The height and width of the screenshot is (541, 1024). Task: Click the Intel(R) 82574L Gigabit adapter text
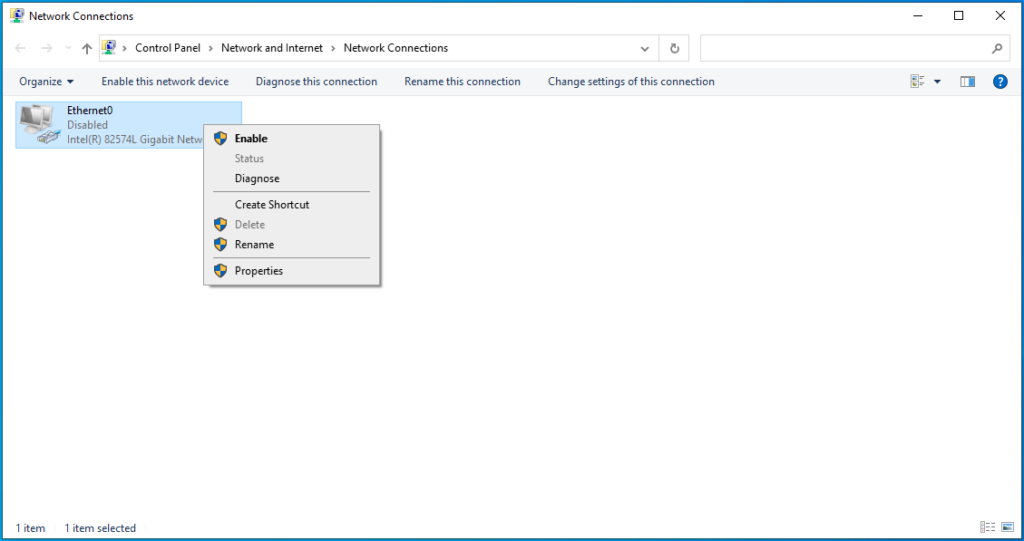click(135, 139)
